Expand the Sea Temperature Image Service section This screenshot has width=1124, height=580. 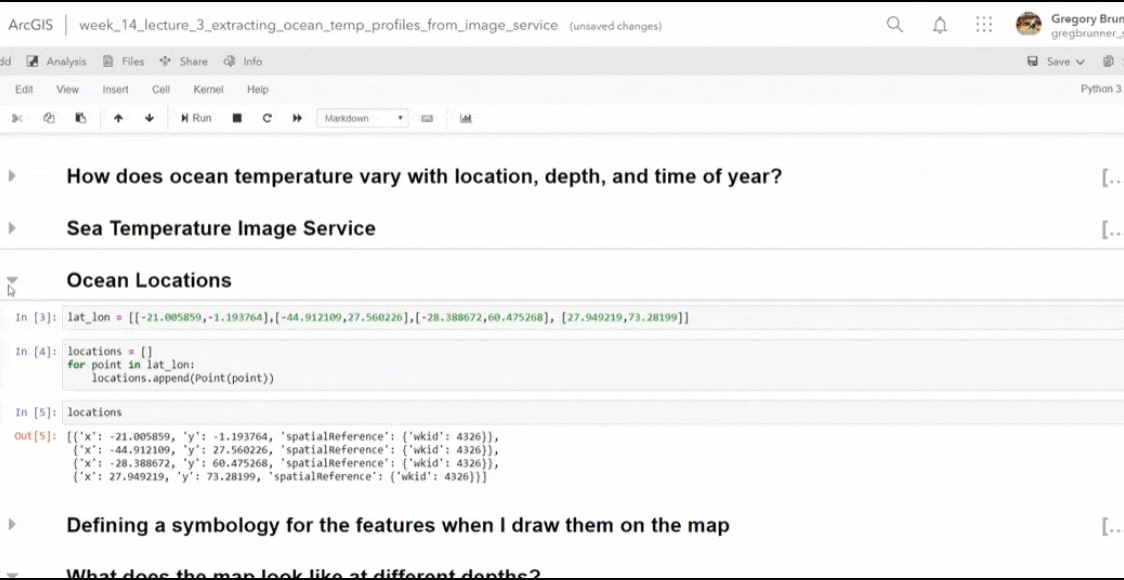pos(12,228)
